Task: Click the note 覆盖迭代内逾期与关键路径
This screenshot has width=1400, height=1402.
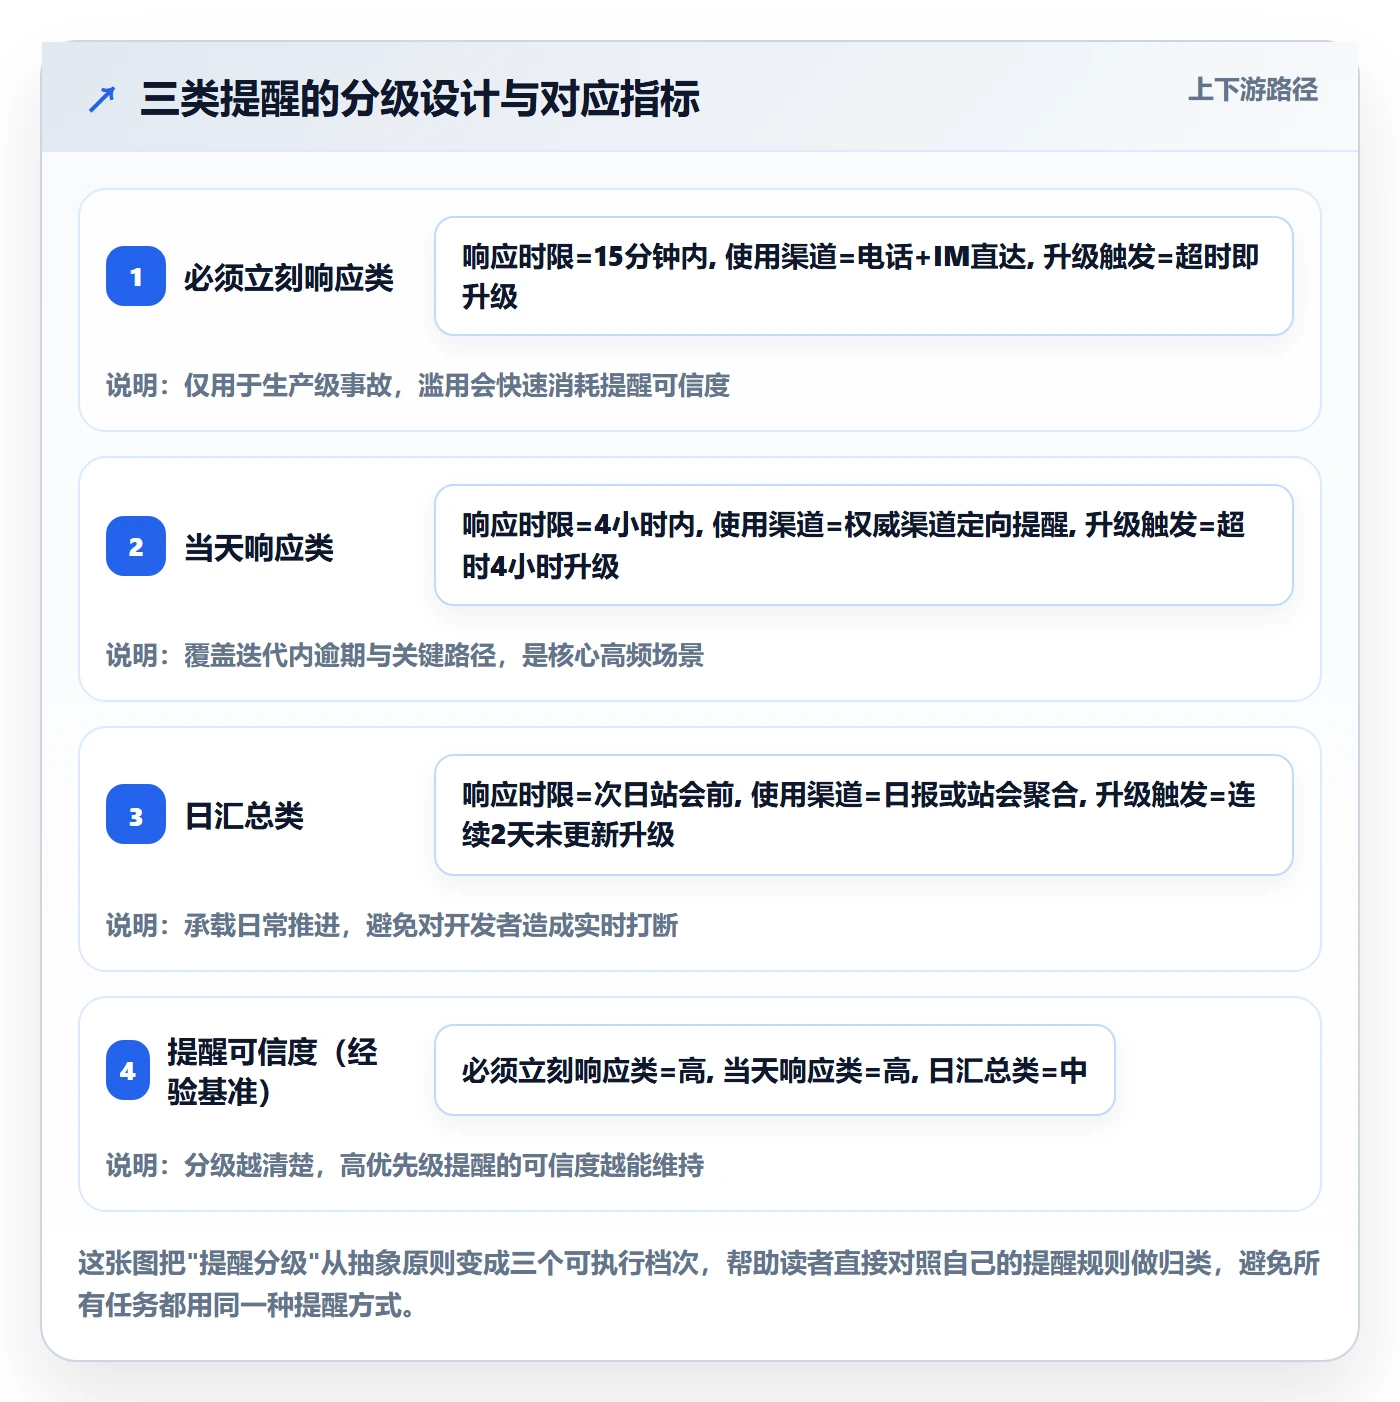Action: (x=405, y=655)
